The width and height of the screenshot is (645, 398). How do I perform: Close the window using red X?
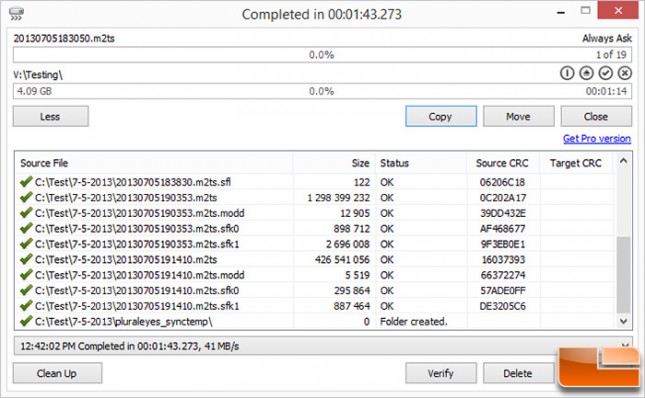(x=618, y=10)
